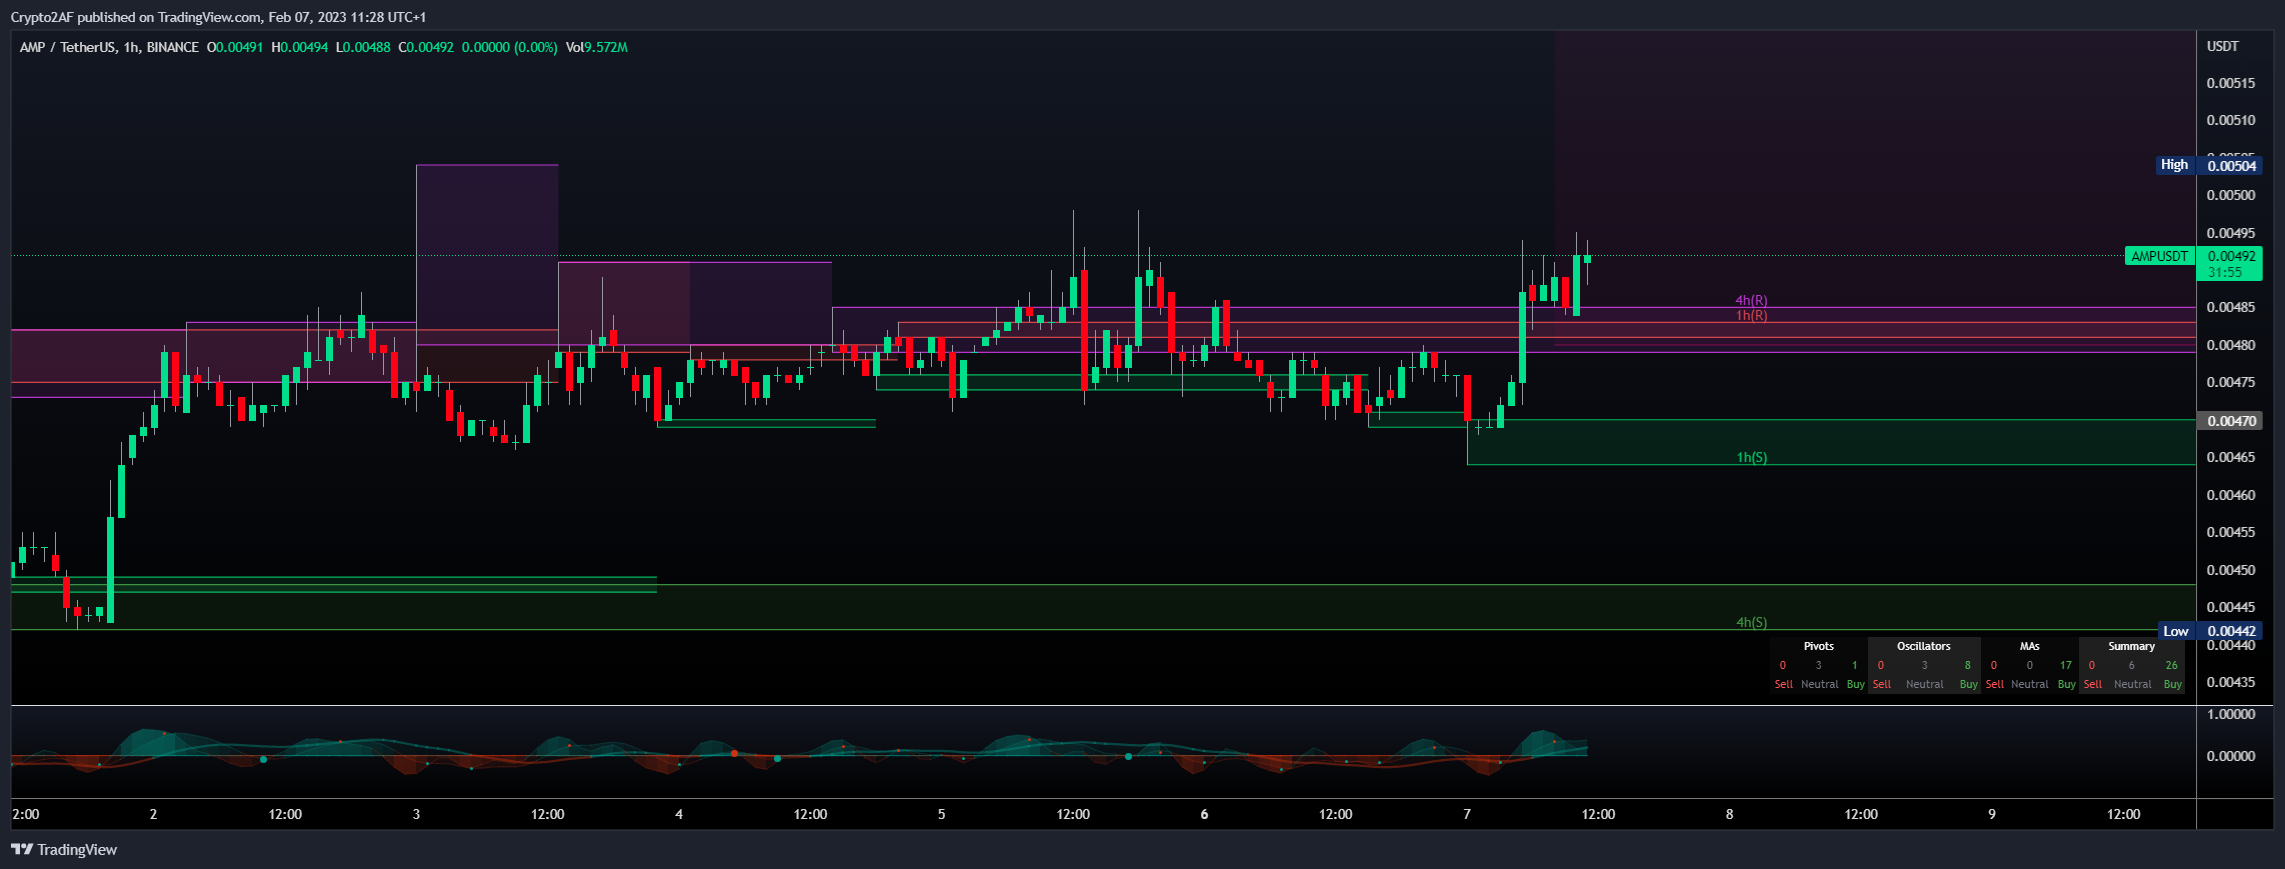Image resolution: width=2285 pixels, height=869 pixels.
Task: Click the 31:55 bar countdown timer
Action: 2225,272
